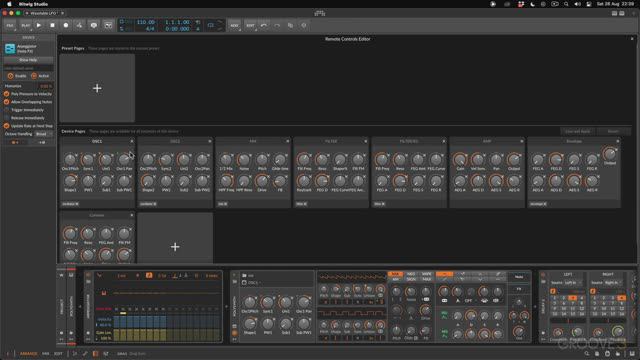The image size is (640, 360).
Task: Click the Gain knob in AMP page
Action: click(460, 160)
